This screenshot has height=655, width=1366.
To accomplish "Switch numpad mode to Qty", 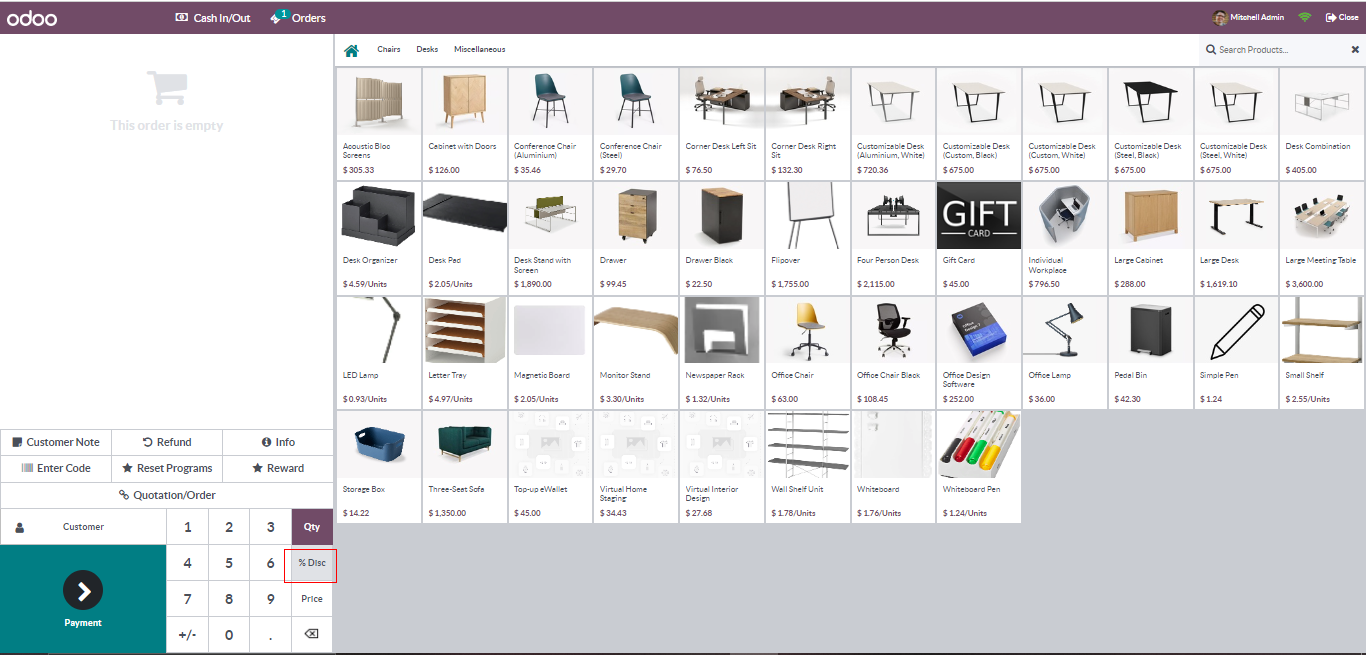I will click(312, 527).
